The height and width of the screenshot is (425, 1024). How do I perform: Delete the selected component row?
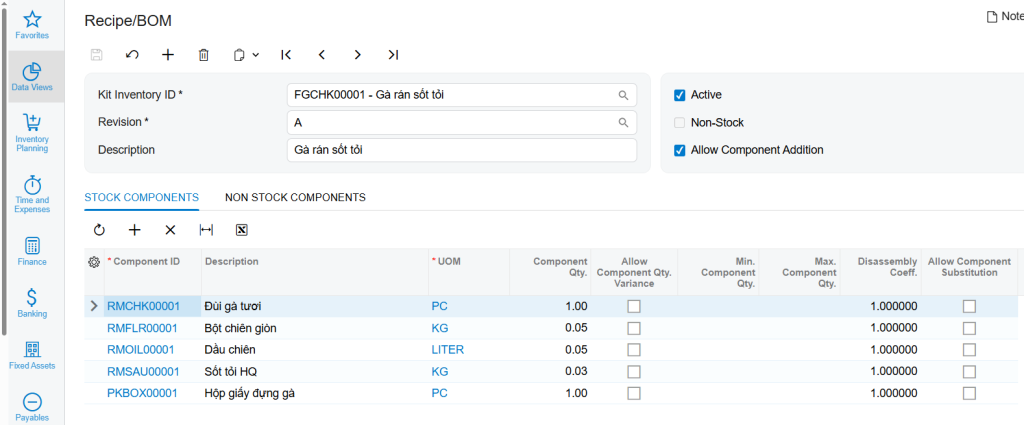click(170, 230)
